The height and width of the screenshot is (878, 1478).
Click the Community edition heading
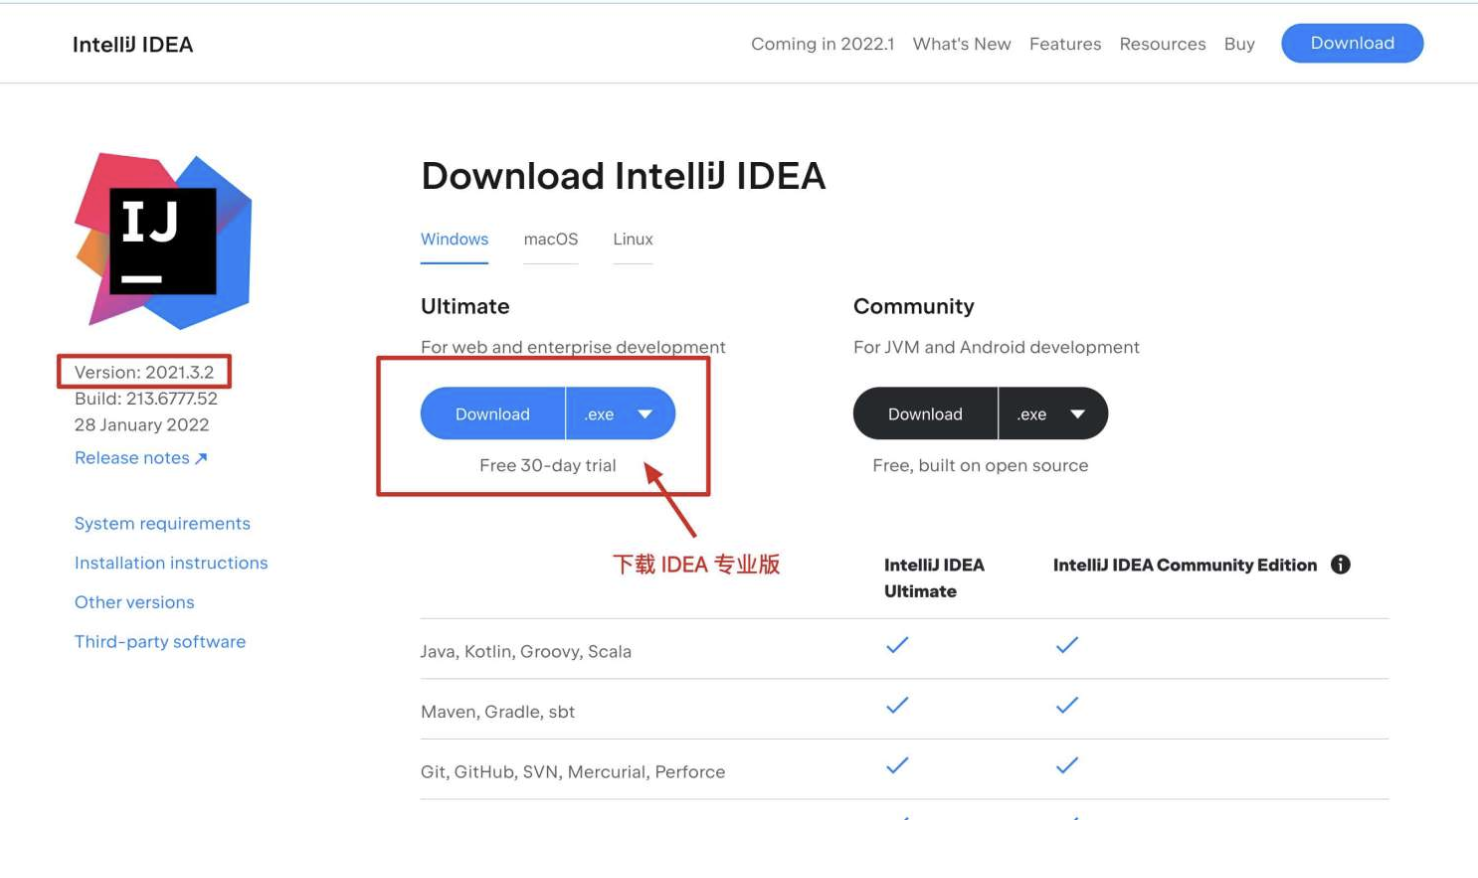click(x=913, y=307)
